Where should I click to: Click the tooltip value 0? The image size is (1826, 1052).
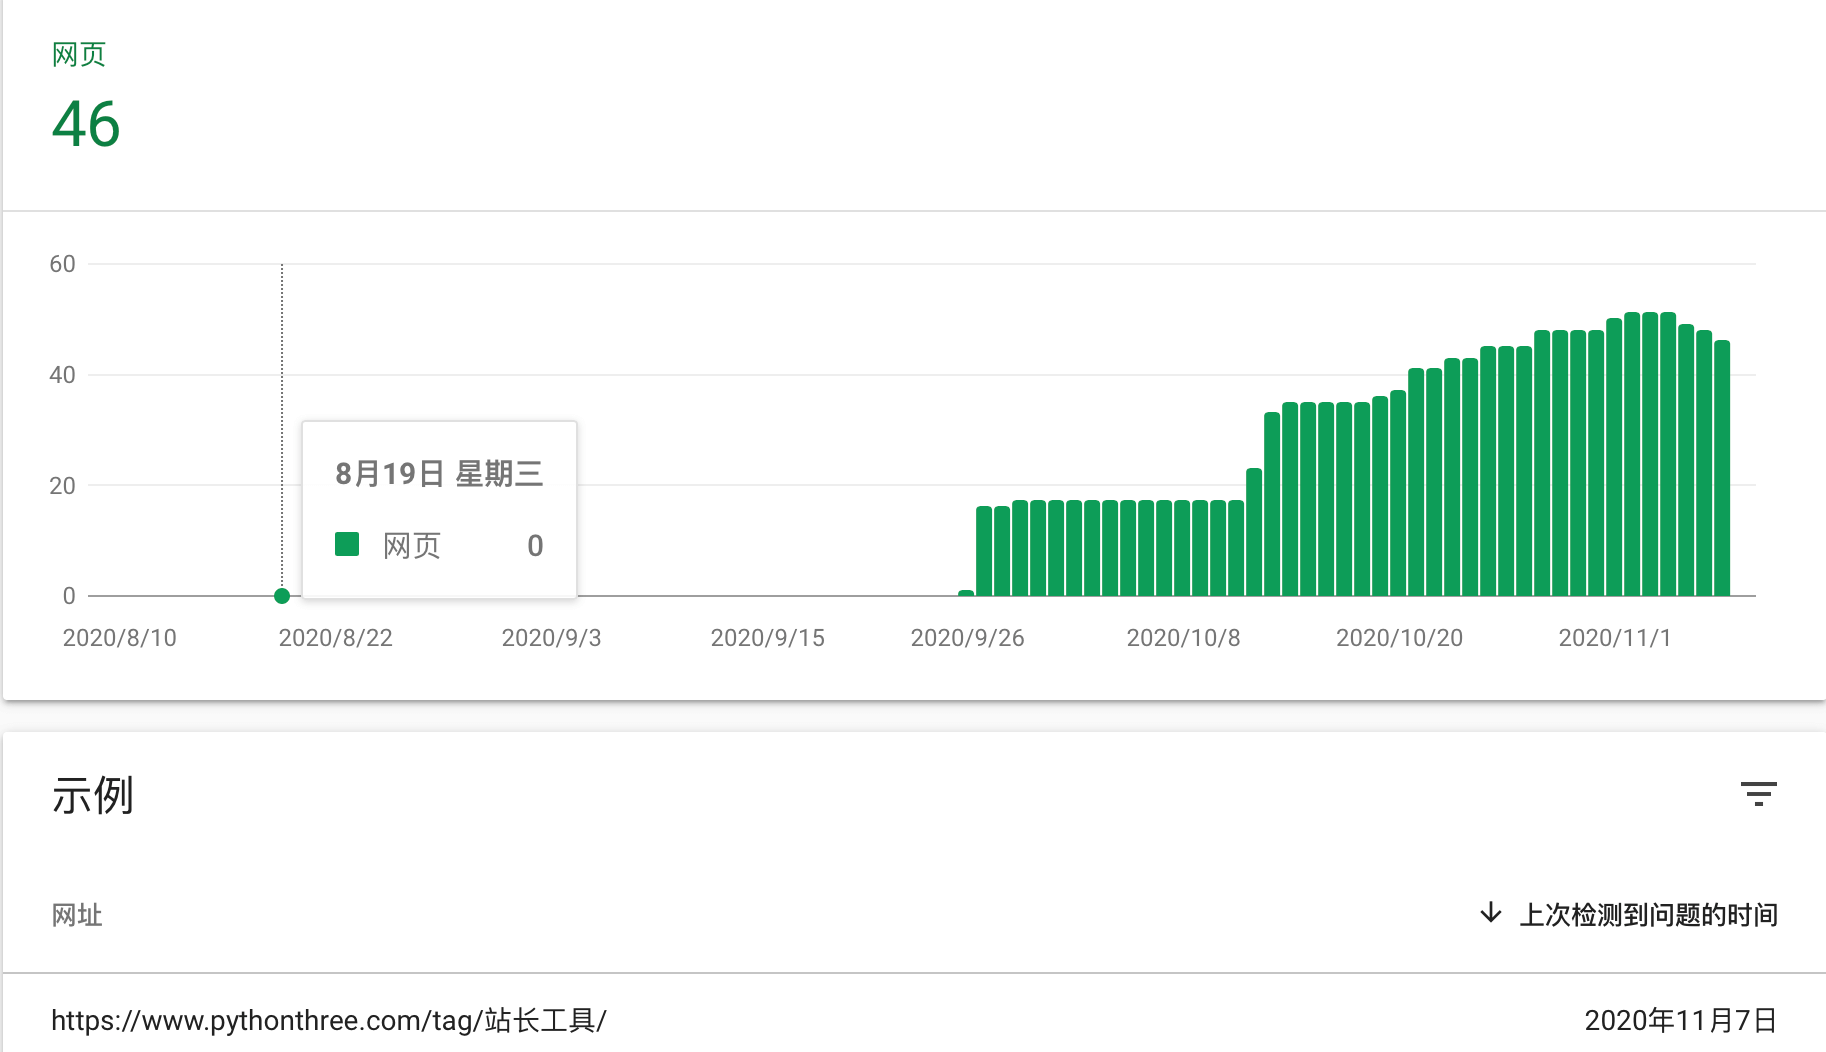tap(535, 545)
